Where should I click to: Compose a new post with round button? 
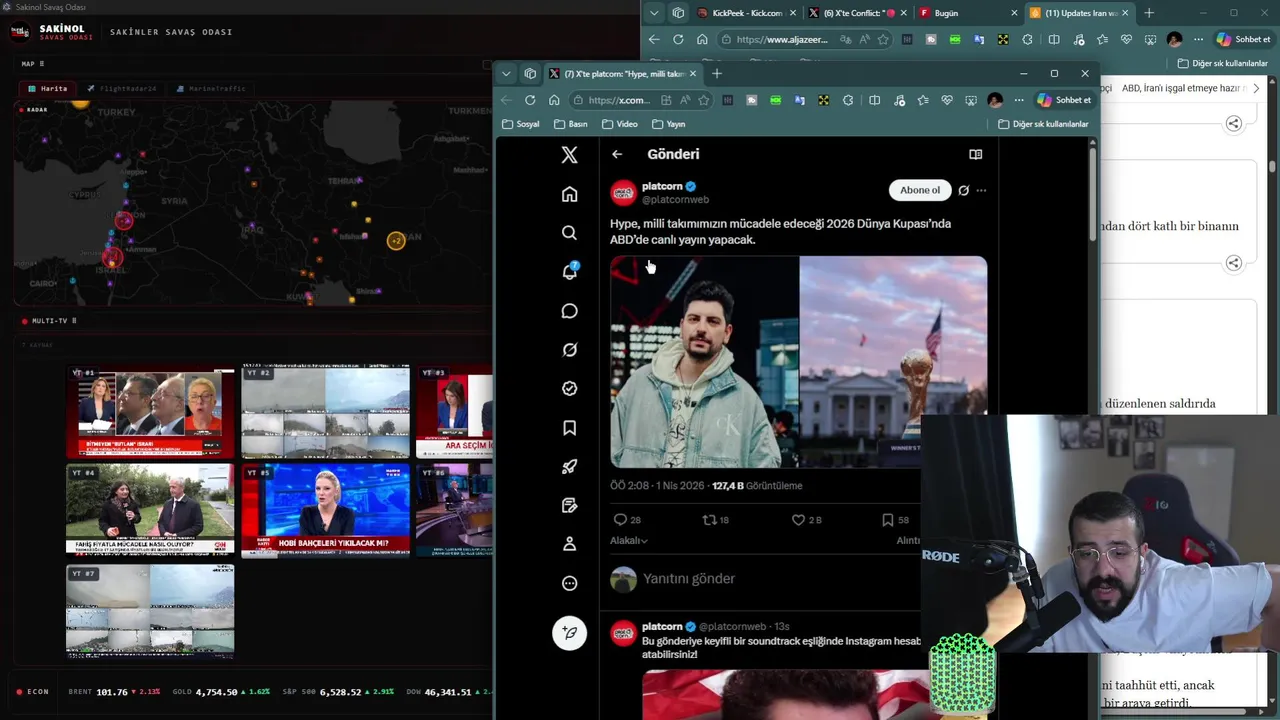(570, 633)
